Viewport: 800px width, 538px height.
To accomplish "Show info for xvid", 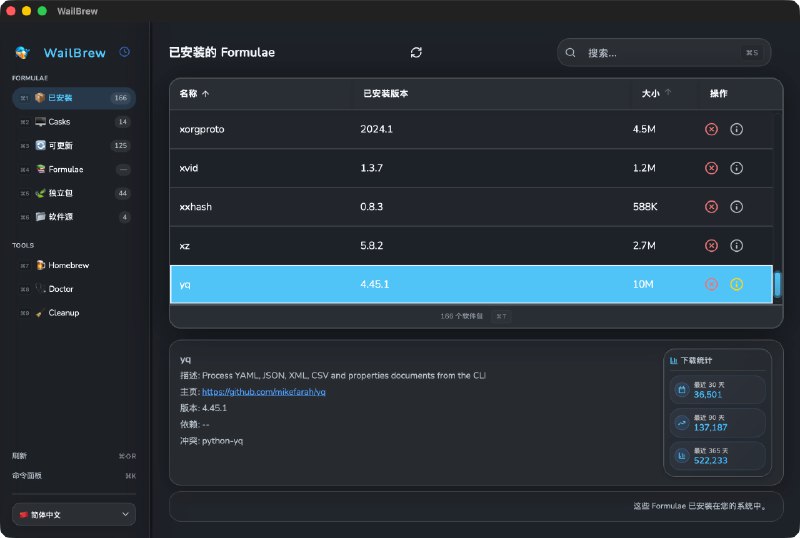I will tap(736, 168).
